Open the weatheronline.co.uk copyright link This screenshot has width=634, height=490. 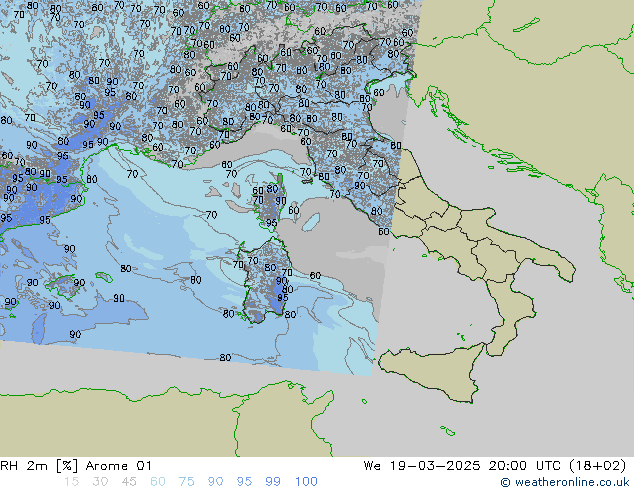tap(565, 482)
